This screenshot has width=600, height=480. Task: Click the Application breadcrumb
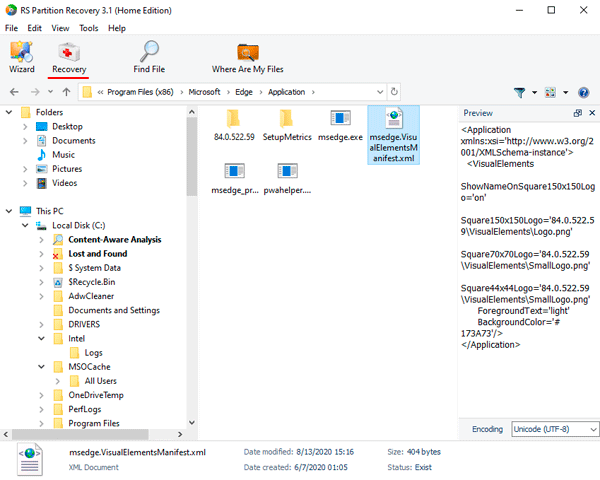click(x=286, y=92)
